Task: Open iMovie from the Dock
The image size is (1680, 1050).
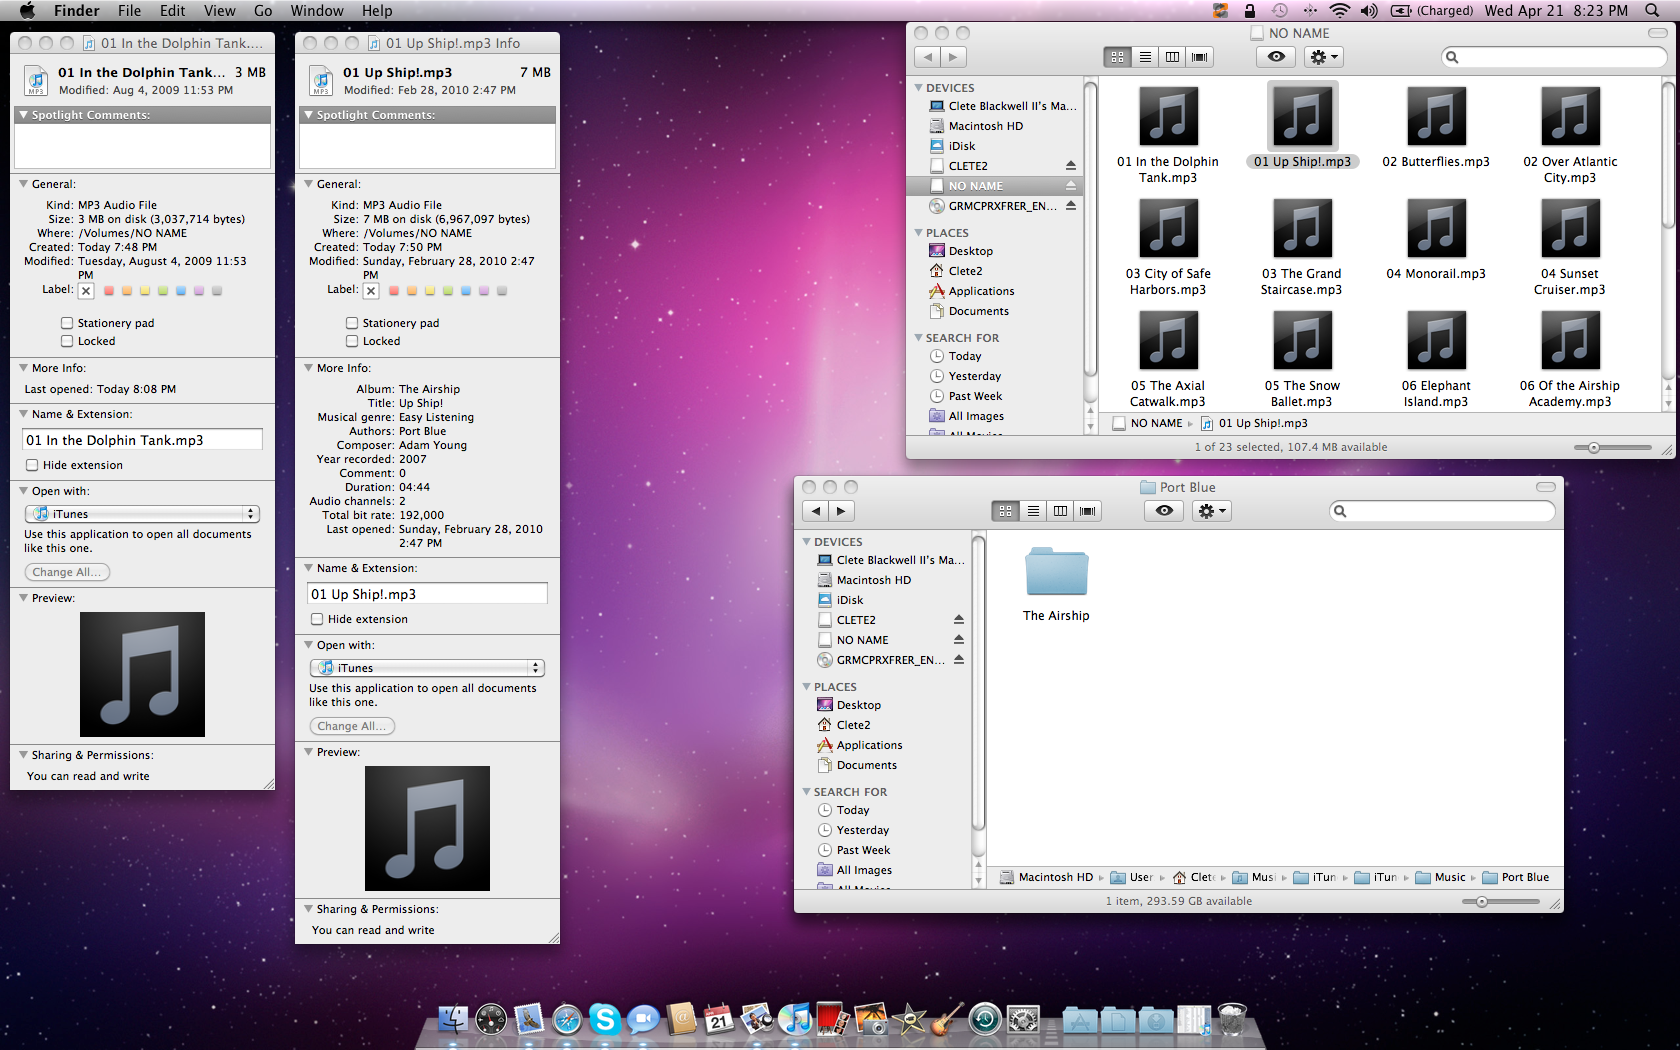Action: click(909, 1019)
